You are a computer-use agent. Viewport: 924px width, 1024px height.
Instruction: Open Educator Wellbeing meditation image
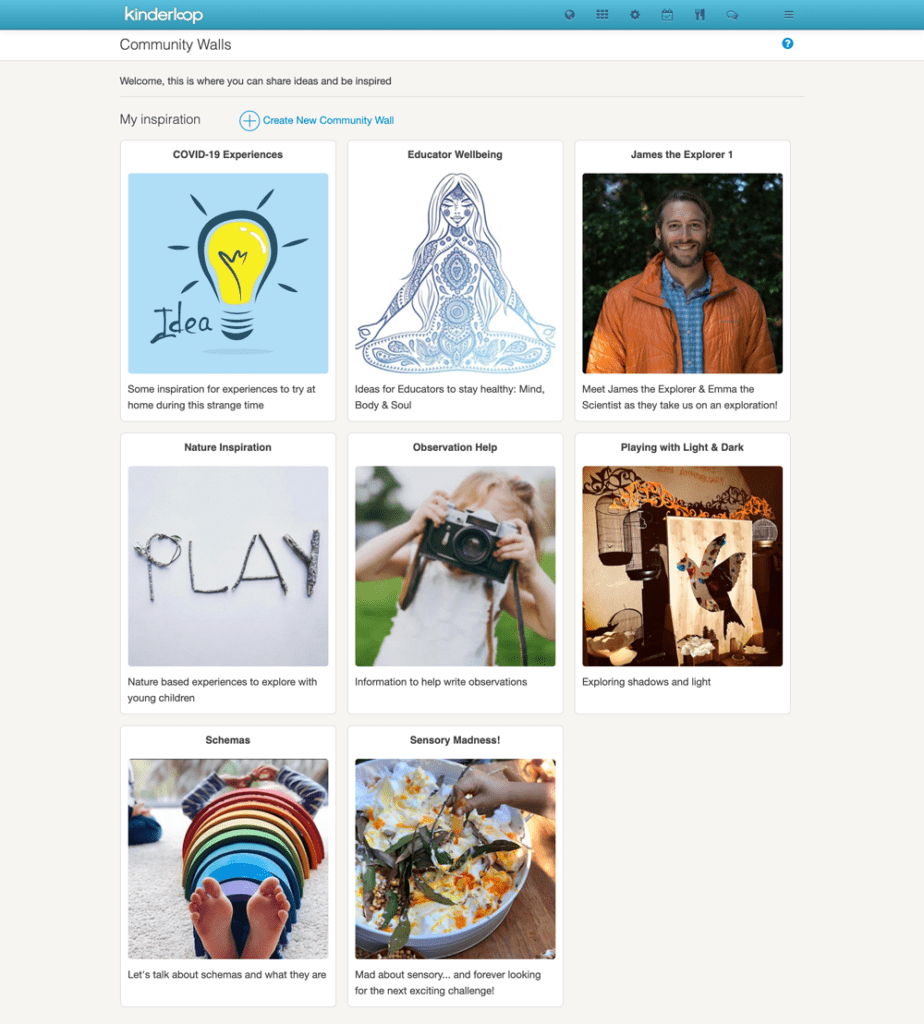pos(455,273)
